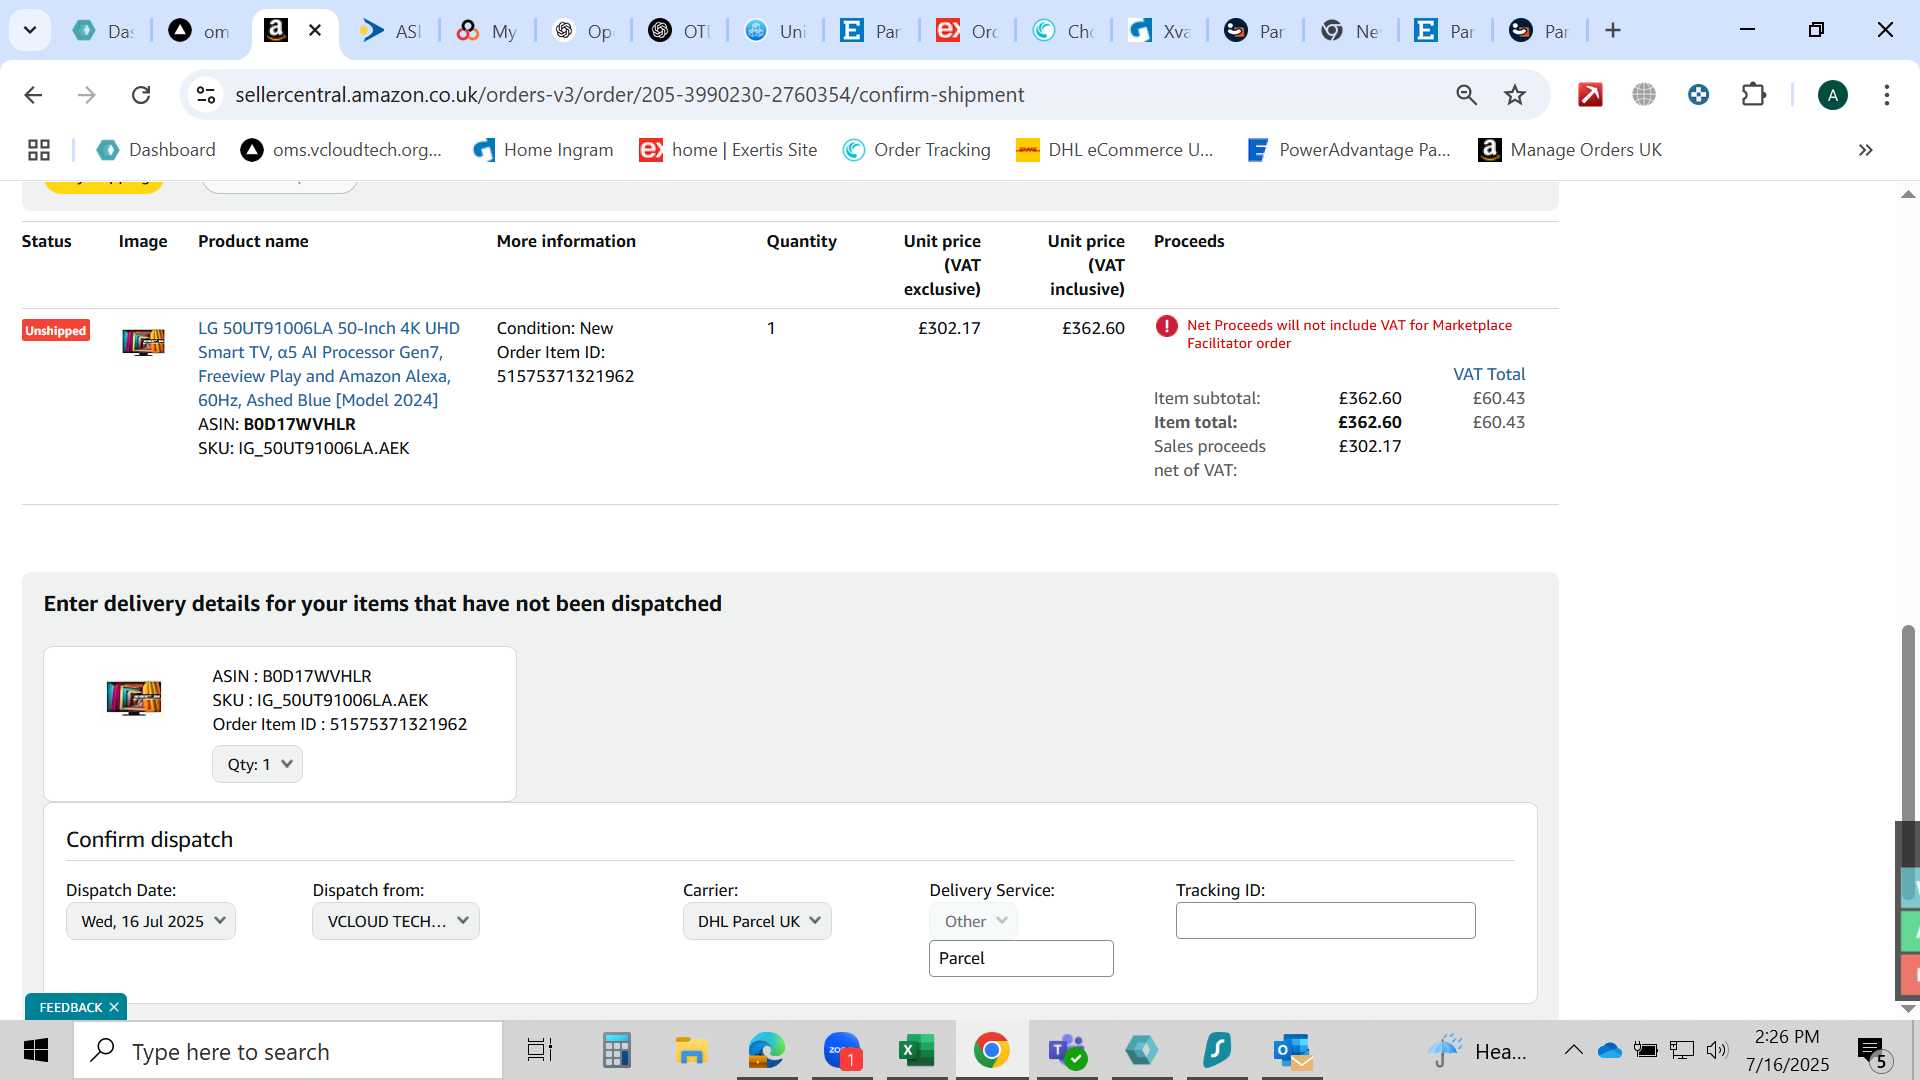Screen dimensions: 1920x1080
Task: Expand the tab search dropdown arrow
Action: [x=30, y=31]
